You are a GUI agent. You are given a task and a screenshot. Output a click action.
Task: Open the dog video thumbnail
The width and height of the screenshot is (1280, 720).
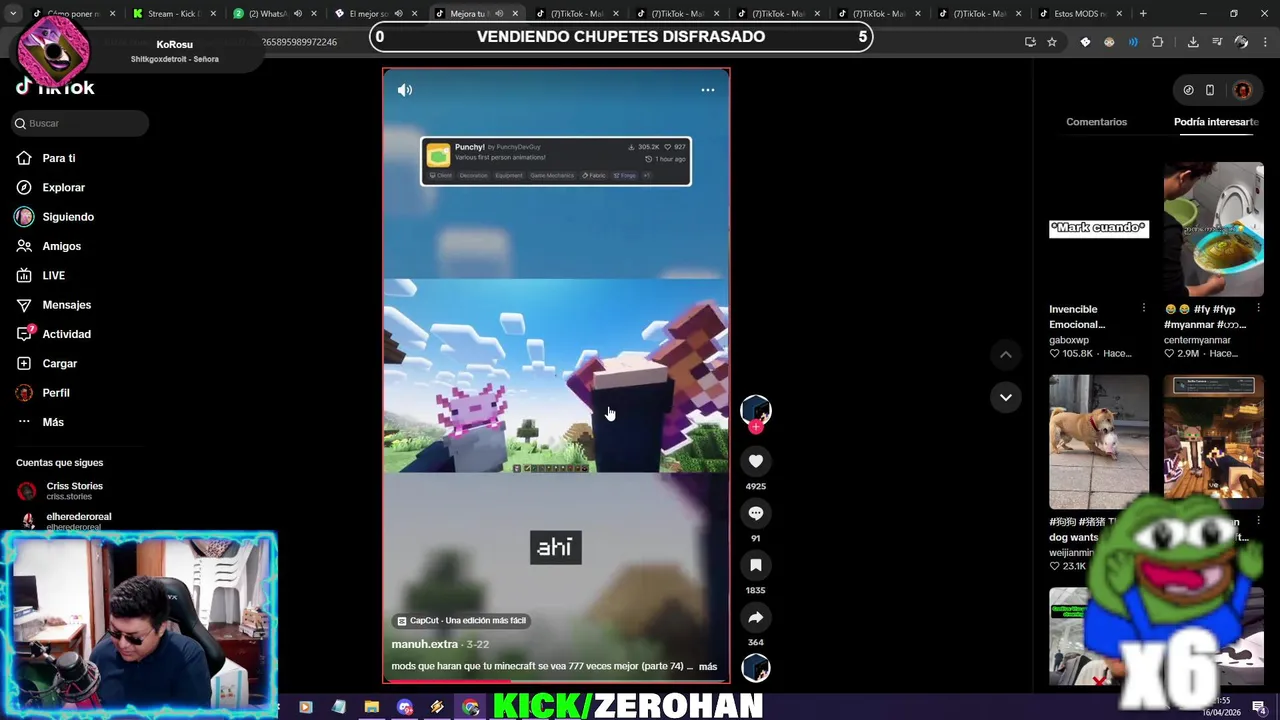(1099, 442)
